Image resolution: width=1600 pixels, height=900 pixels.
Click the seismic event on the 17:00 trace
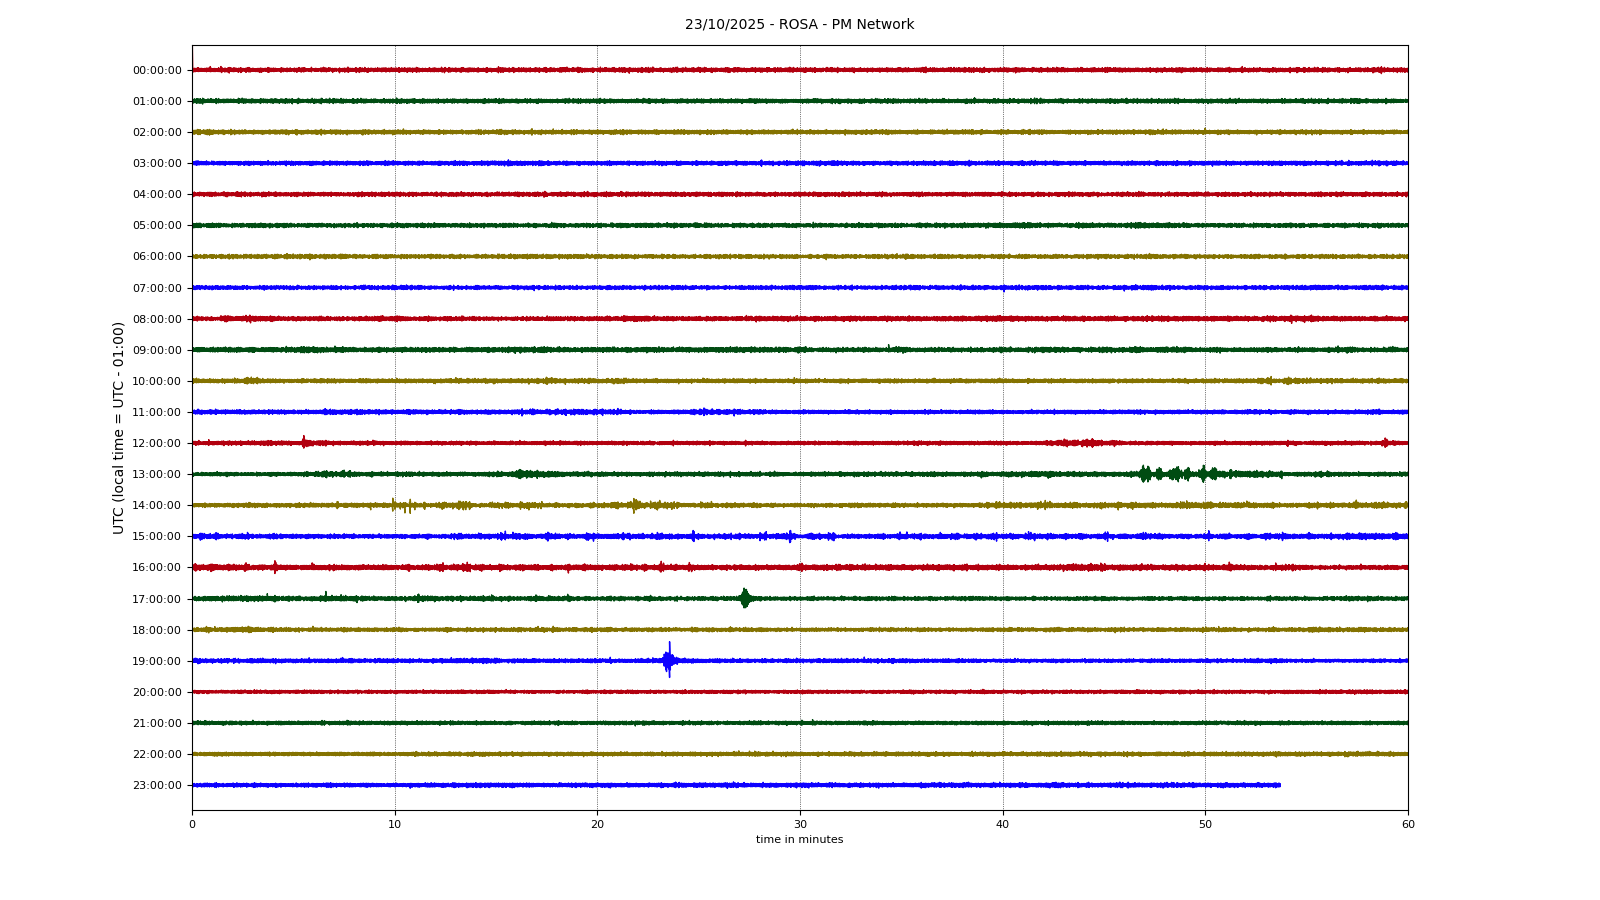tap(744, 598)
